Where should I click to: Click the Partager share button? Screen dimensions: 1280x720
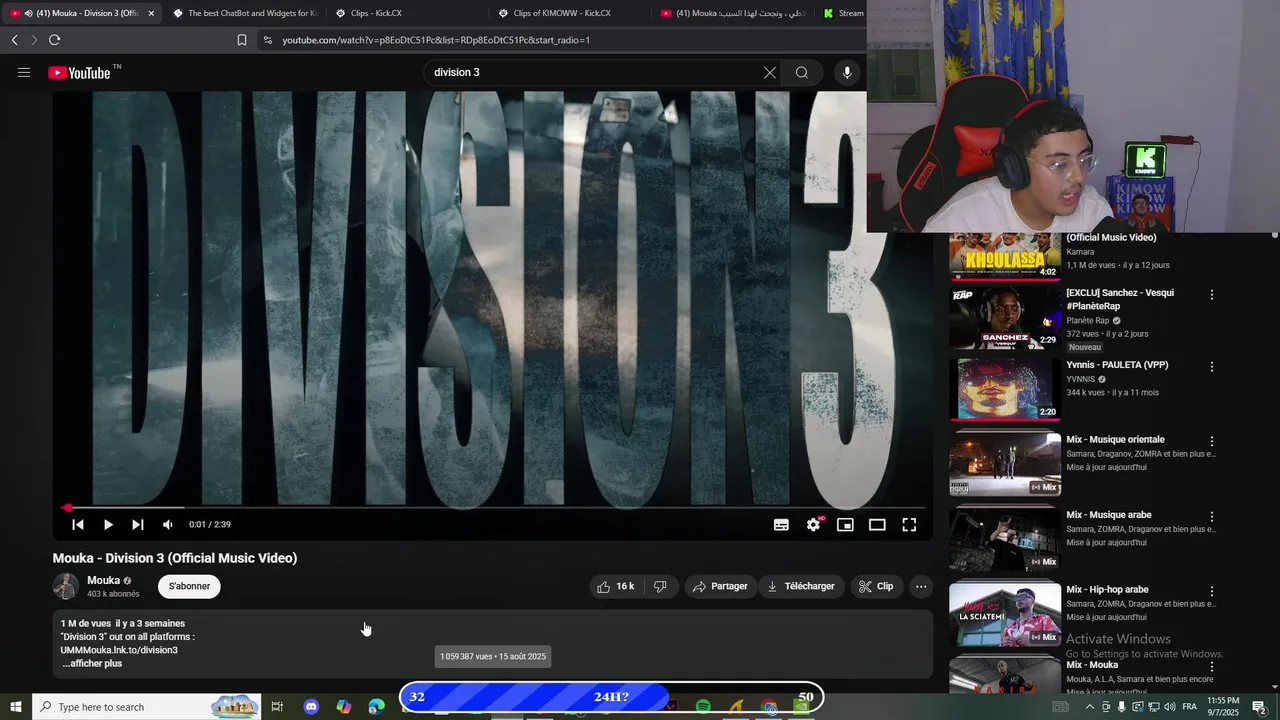[720, 586]
